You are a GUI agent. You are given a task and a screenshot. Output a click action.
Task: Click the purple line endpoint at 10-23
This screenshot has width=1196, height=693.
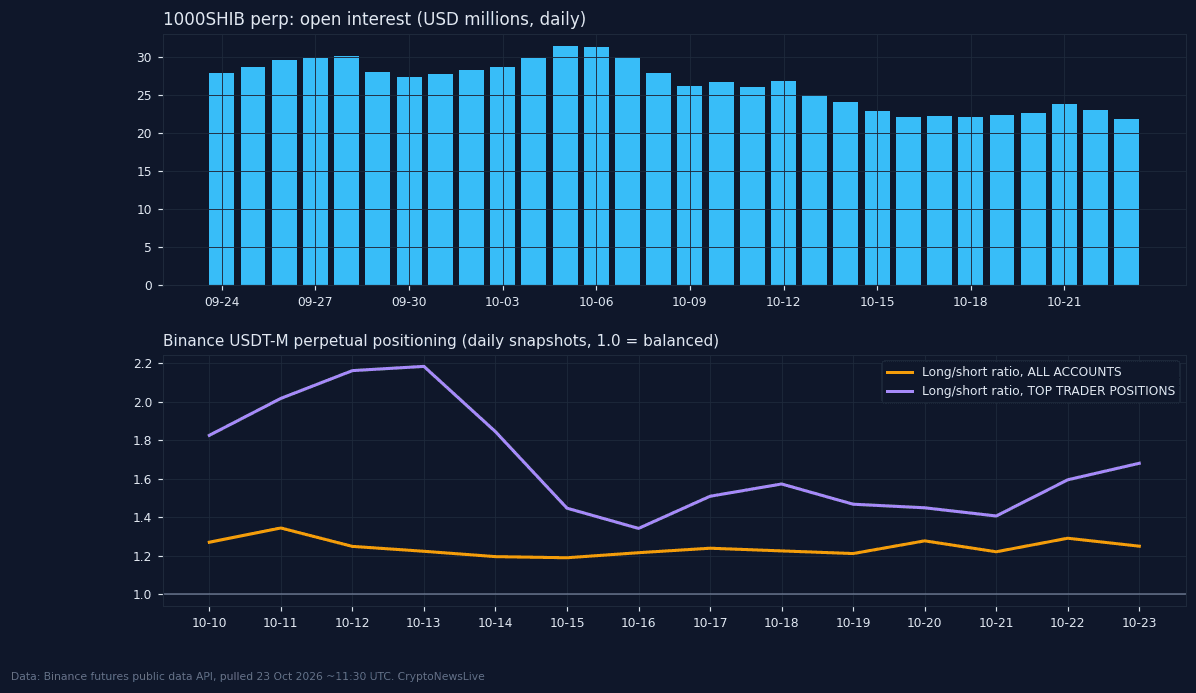[1140, 463]
